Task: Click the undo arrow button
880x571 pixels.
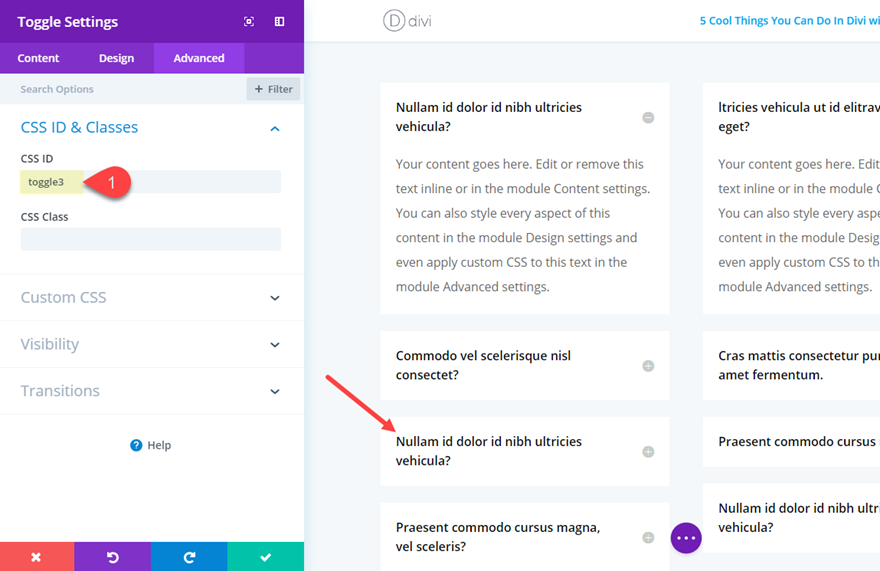Action: pyautogui.click(x=113, y=557)
